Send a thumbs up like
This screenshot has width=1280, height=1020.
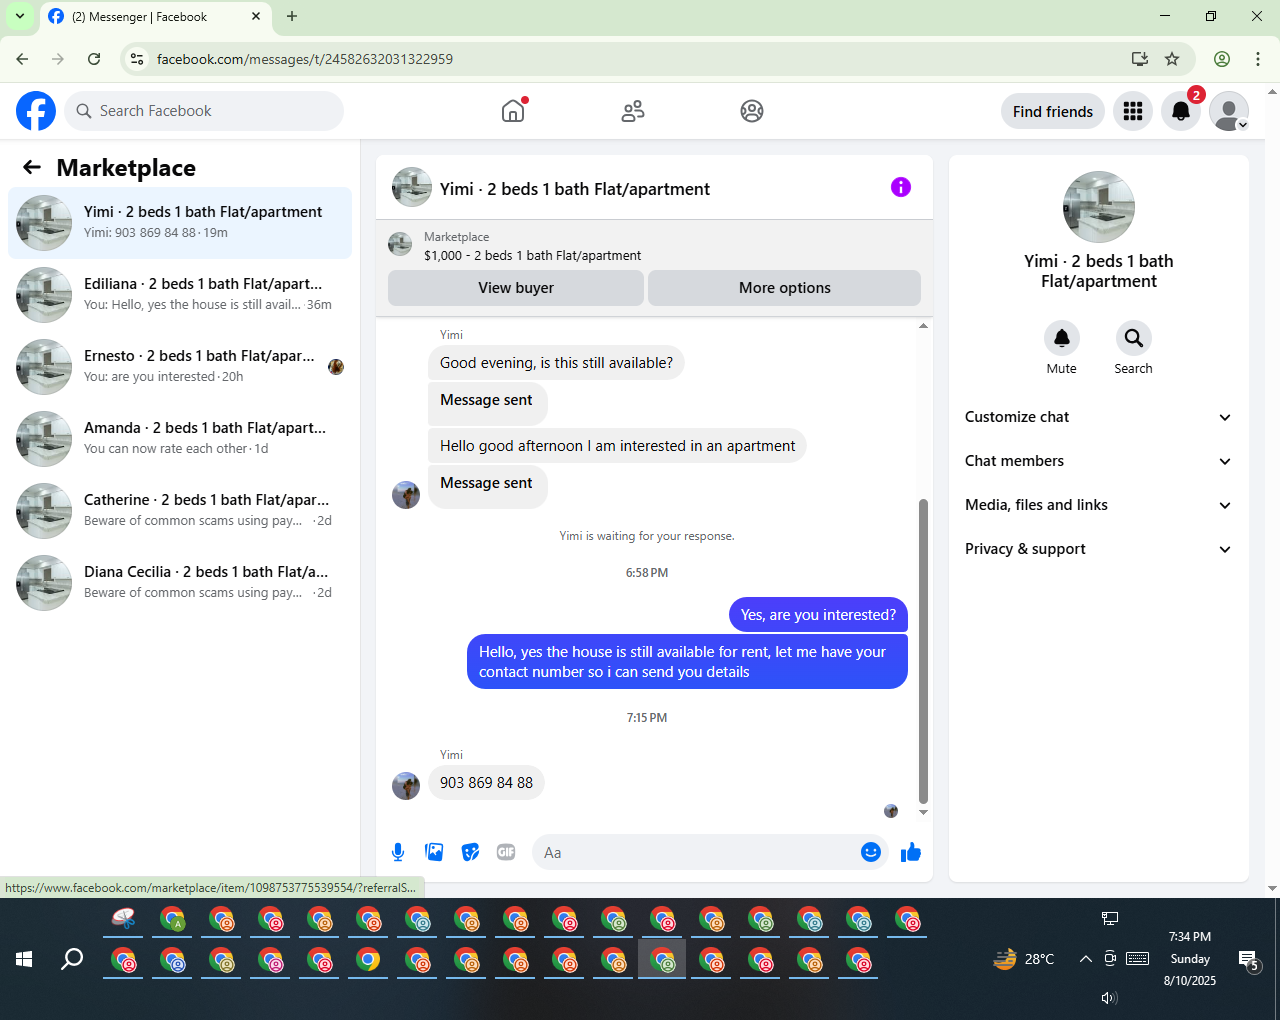point(911,852)
